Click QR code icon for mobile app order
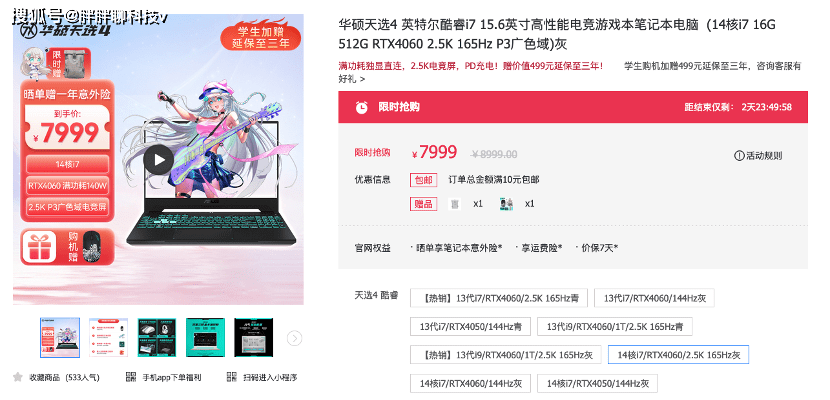Viewport: 830px width, 400px height. pyautogui.click(x=131, y=377)
